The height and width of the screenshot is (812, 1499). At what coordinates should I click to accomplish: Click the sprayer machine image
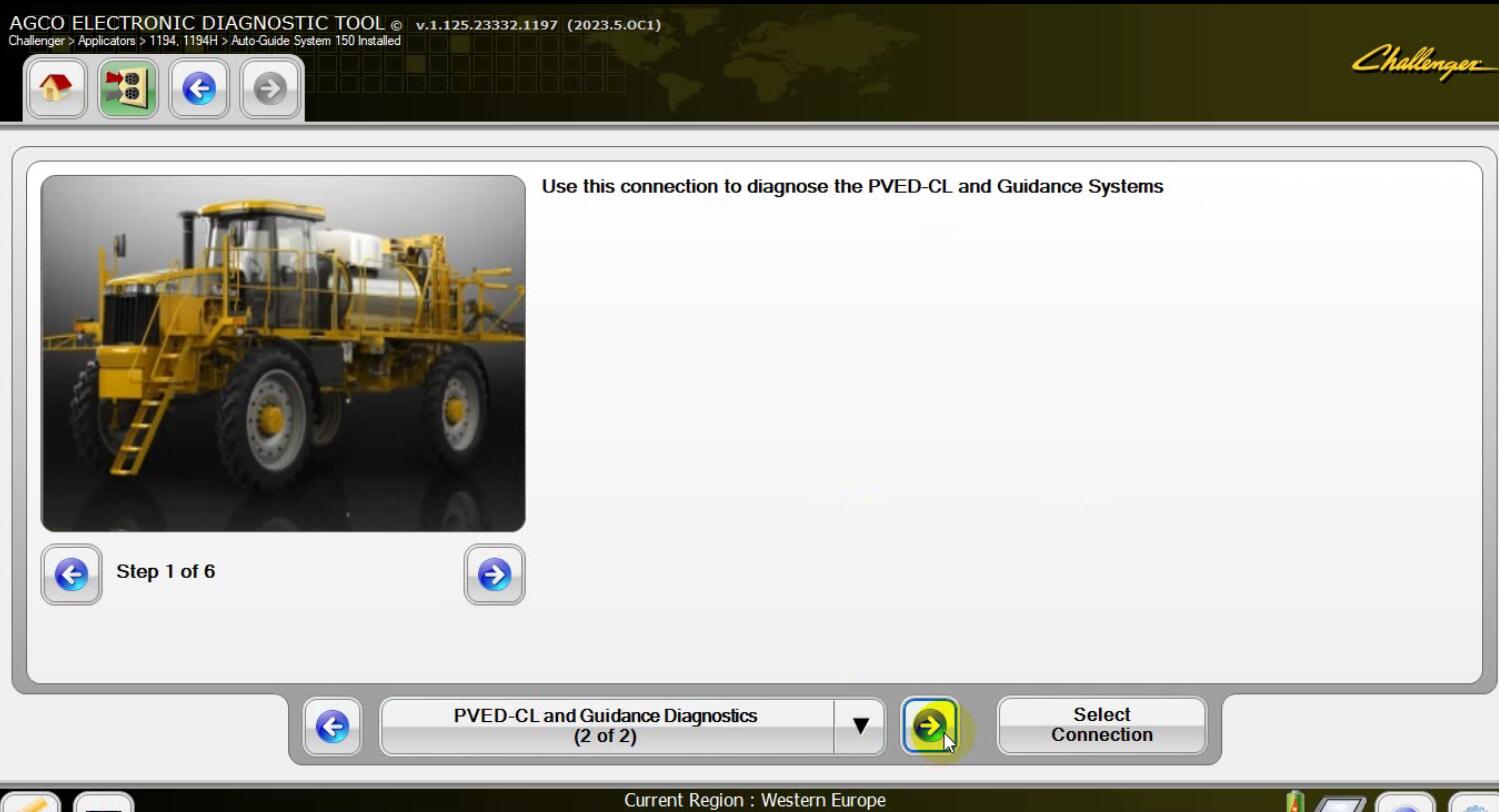(x=283, y=353)
